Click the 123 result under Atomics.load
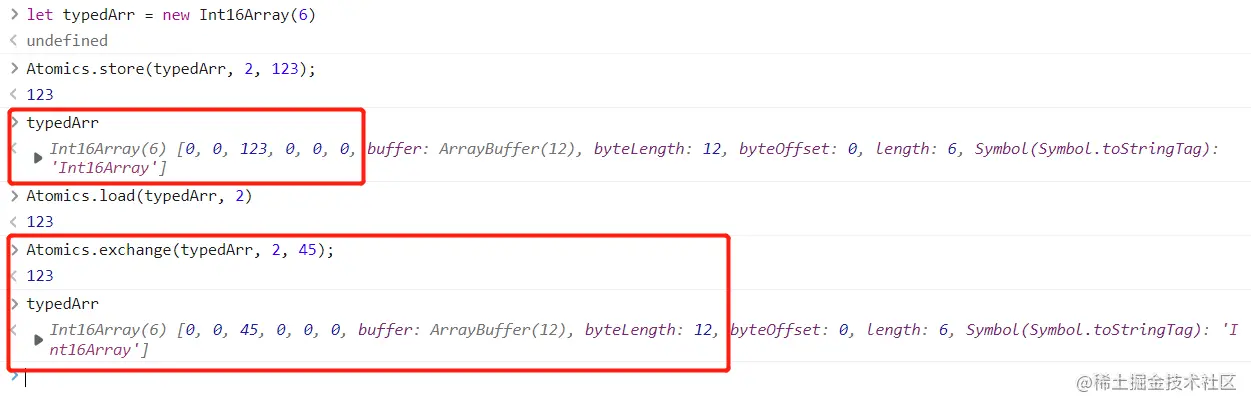 click(x=40, y=222)
